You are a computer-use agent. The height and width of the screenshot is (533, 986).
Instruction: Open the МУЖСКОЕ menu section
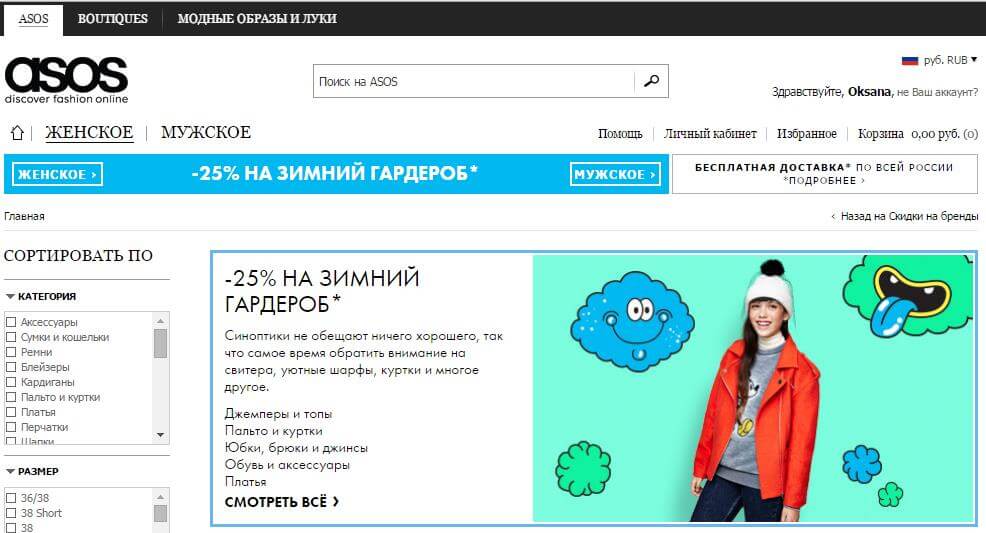pyautogui.click(x=206, y=133)
